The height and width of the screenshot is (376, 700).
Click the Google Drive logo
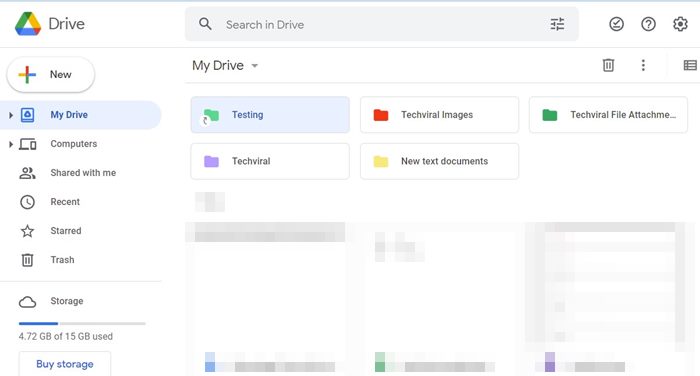(x=28, y=24)
